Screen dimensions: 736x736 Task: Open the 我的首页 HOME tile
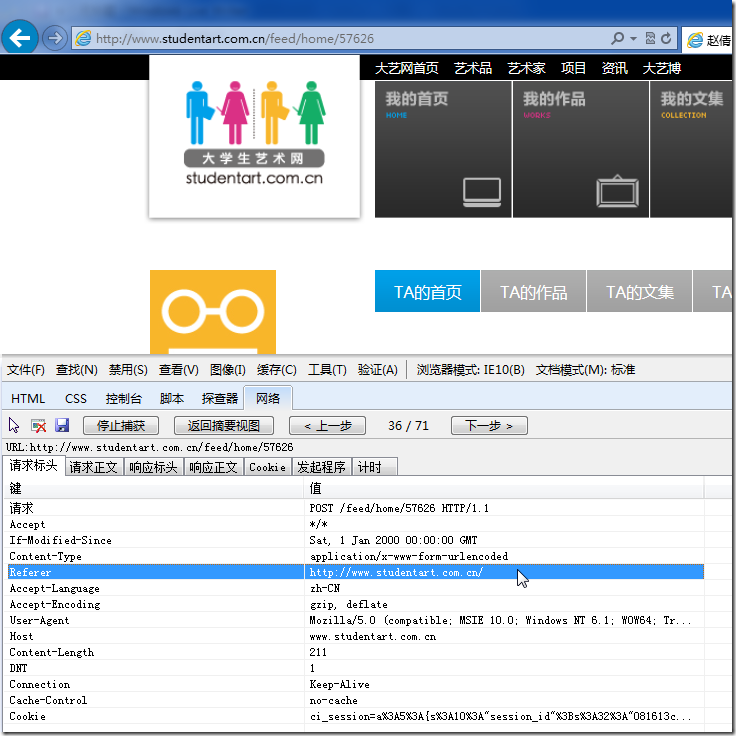(x=443, y=149)
